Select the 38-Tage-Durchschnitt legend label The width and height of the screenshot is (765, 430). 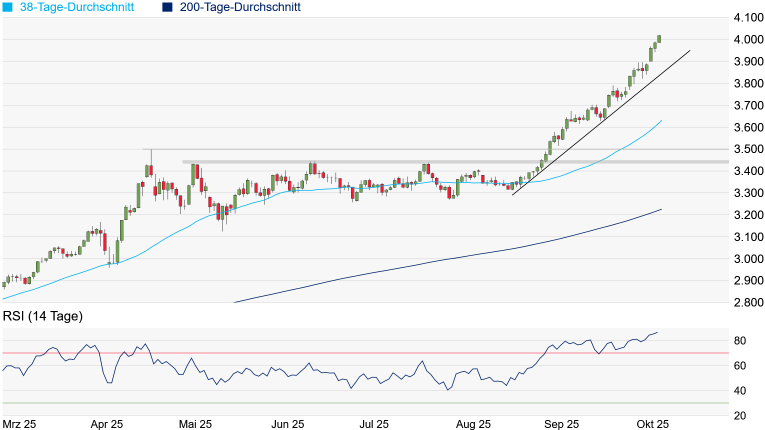(x=81, y=7)
